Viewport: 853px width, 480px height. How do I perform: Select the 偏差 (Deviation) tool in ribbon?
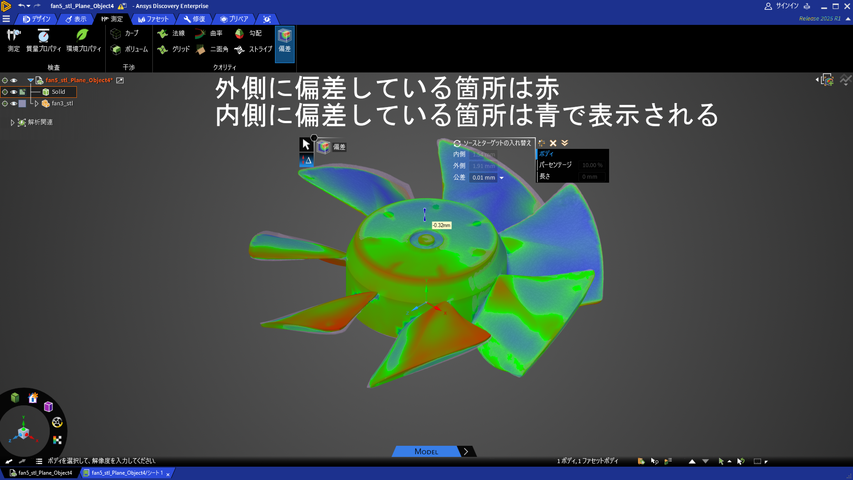click(x=284, y=40)
